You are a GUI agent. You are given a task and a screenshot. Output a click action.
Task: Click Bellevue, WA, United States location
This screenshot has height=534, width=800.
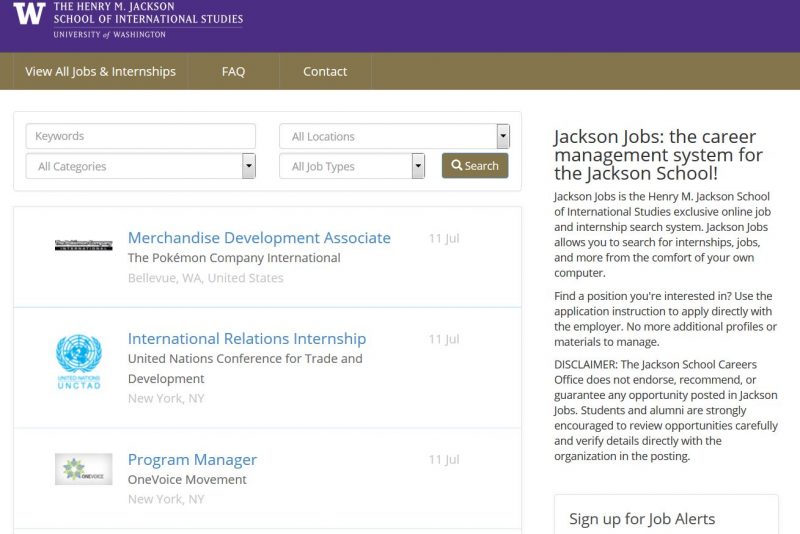[x=206, y=278]
